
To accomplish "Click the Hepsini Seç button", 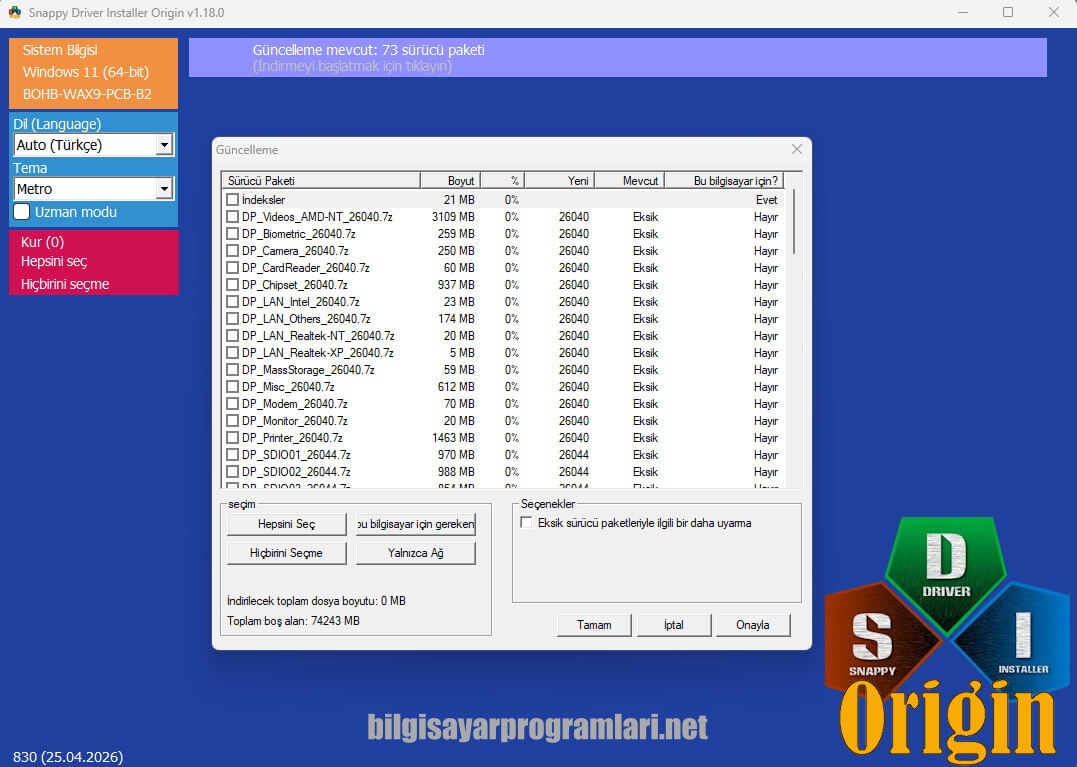I will 286,524.
